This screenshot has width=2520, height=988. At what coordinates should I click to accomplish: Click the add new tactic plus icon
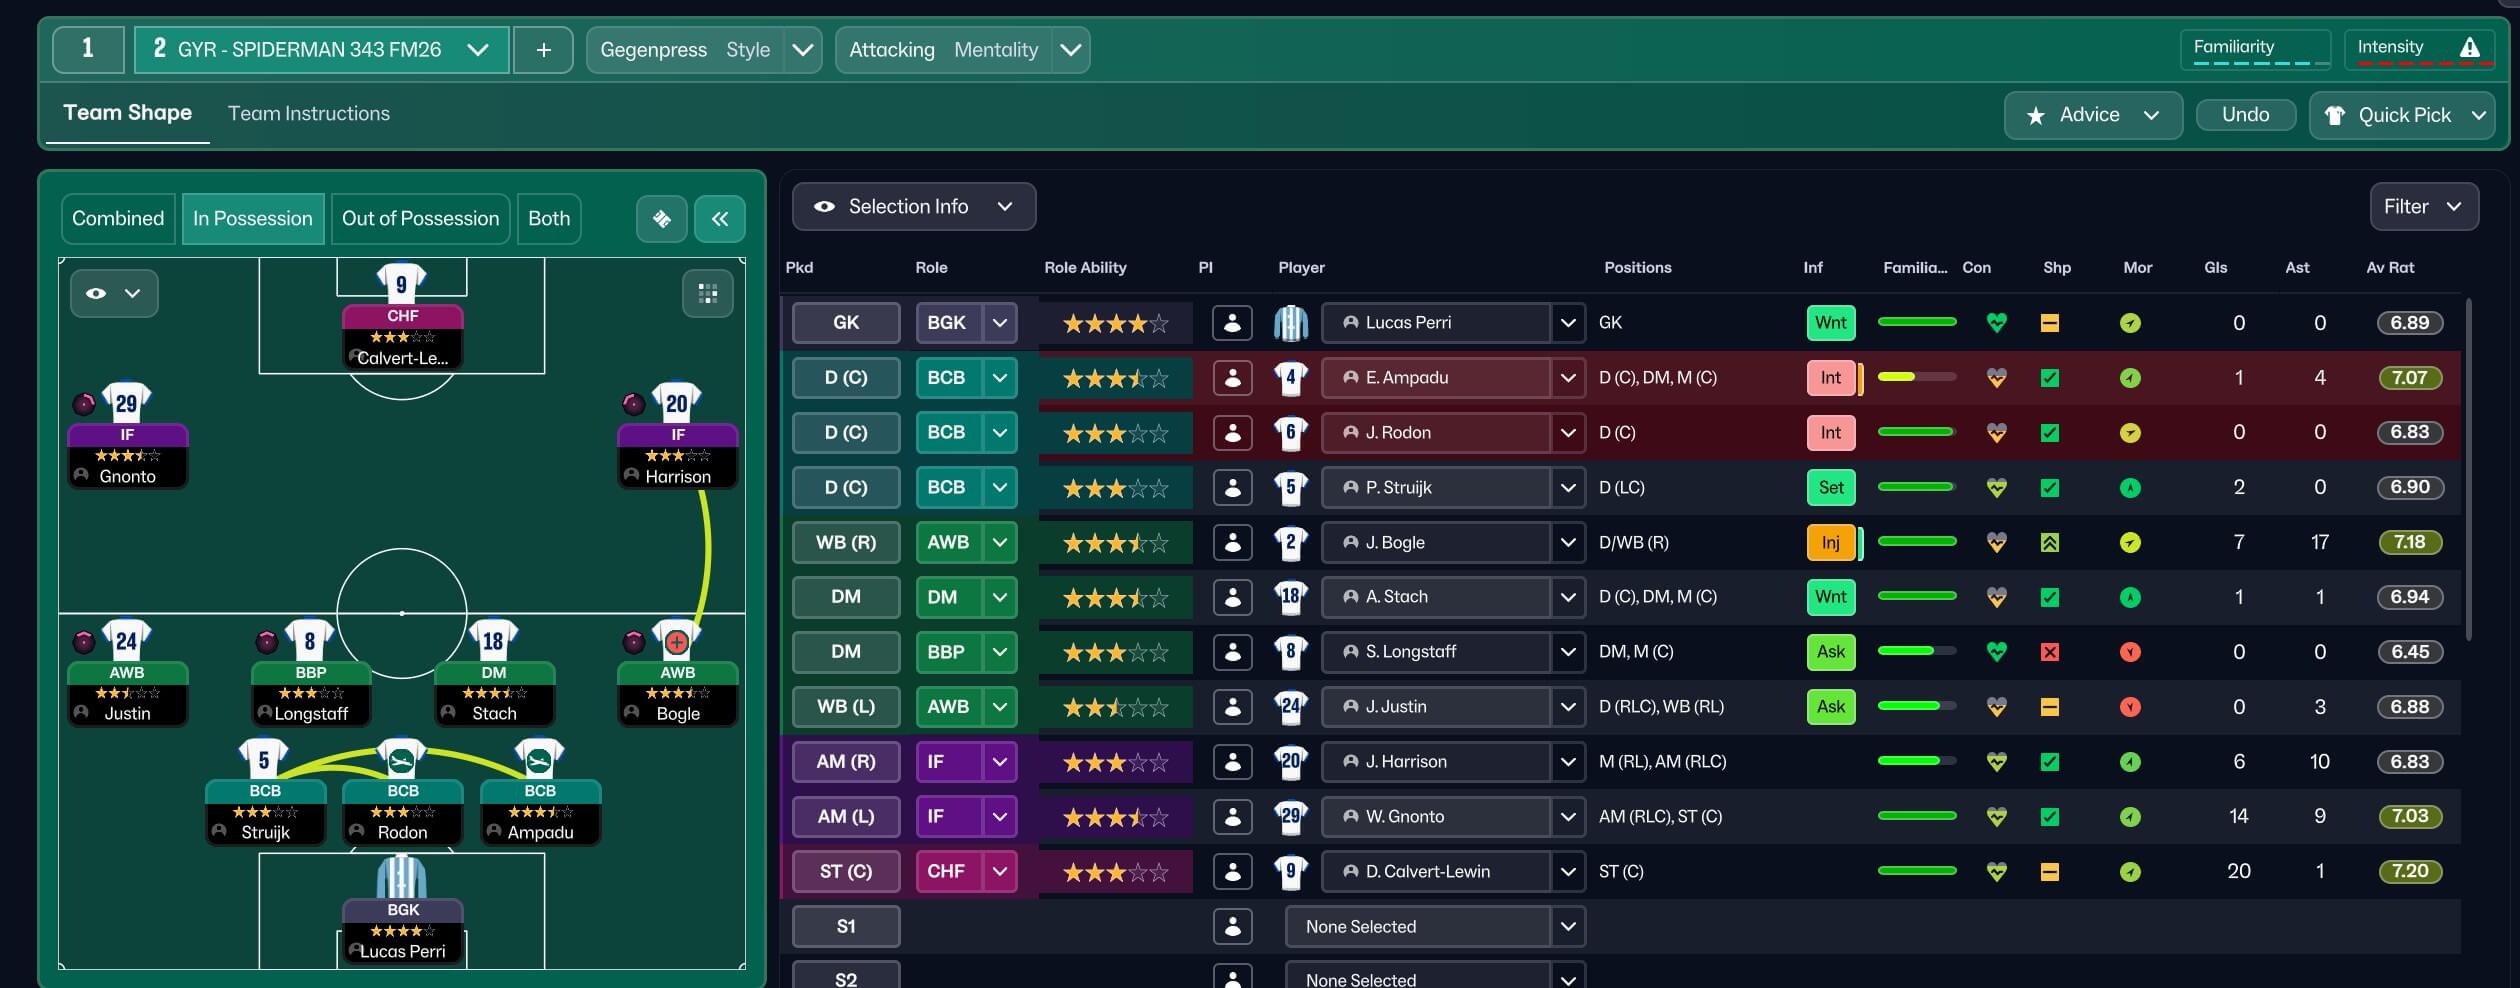[x=543, y=50]
